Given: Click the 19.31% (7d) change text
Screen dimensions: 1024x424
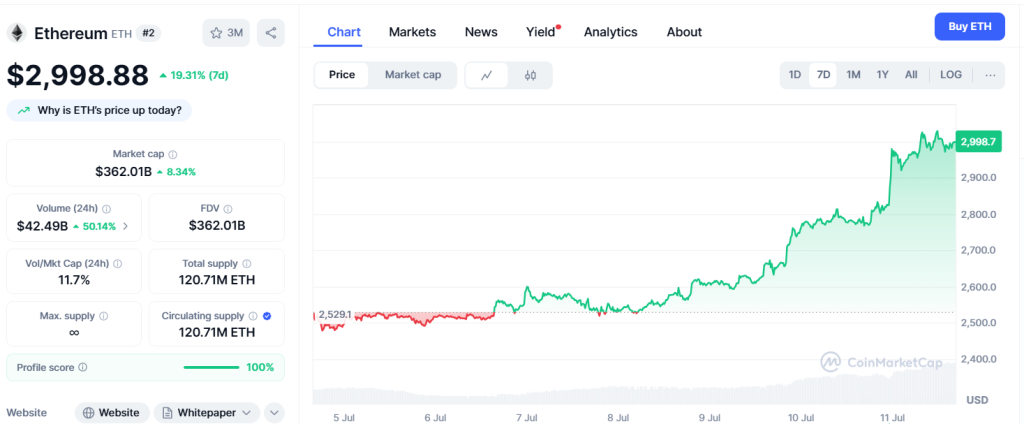Looking at the screenshot, I should click(x=199, y=75).
